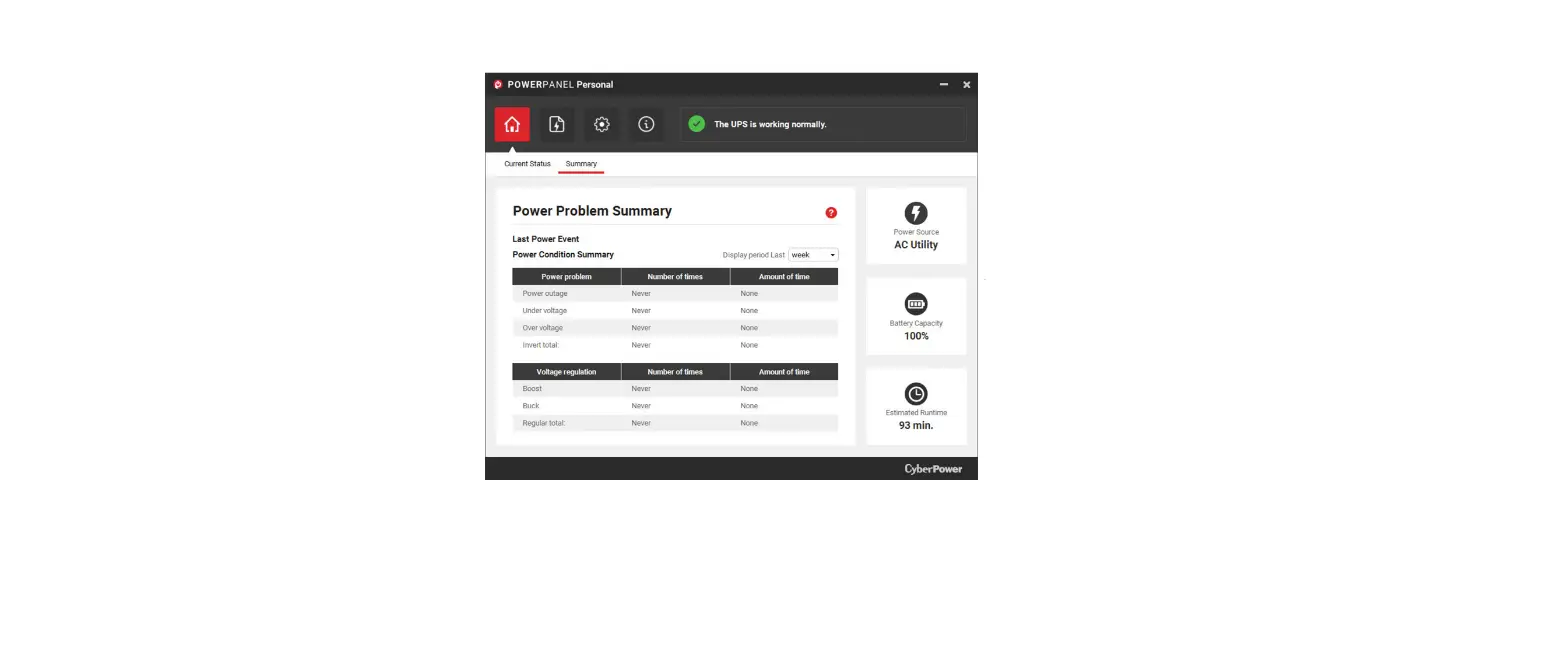The image size is (1564, 653).
Task: Click the Regular total row
Action: pyautogui.click(x=675, y=422)
